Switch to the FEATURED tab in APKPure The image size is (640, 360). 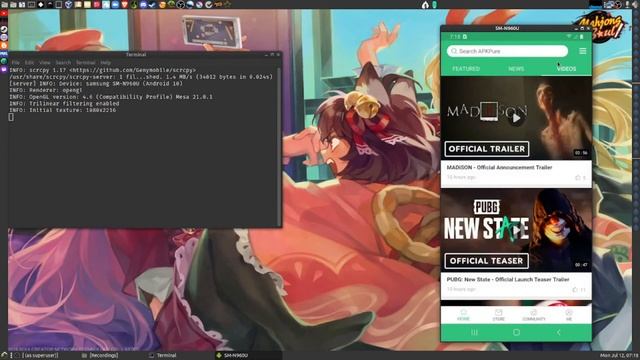point(466,69)
